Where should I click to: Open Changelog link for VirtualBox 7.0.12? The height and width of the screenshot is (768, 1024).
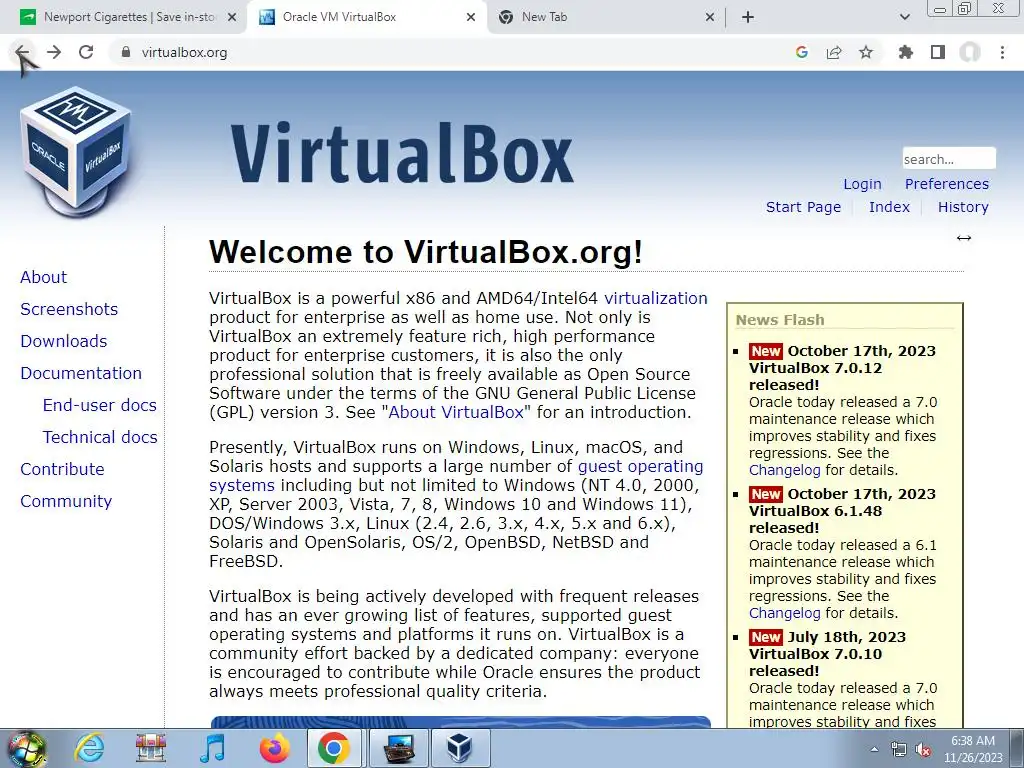[x=784, y=470]
